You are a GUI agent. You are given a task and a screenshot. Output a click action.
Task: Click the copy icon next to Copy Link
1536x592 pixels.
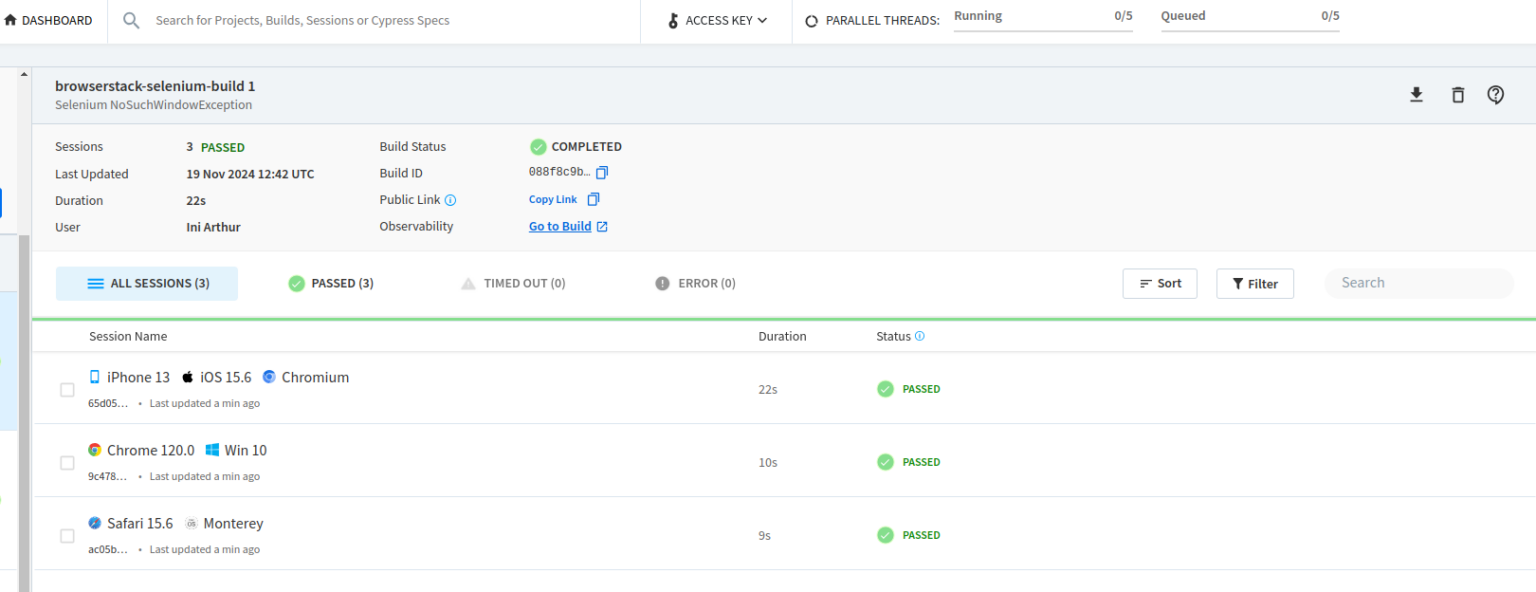(592, 199)
